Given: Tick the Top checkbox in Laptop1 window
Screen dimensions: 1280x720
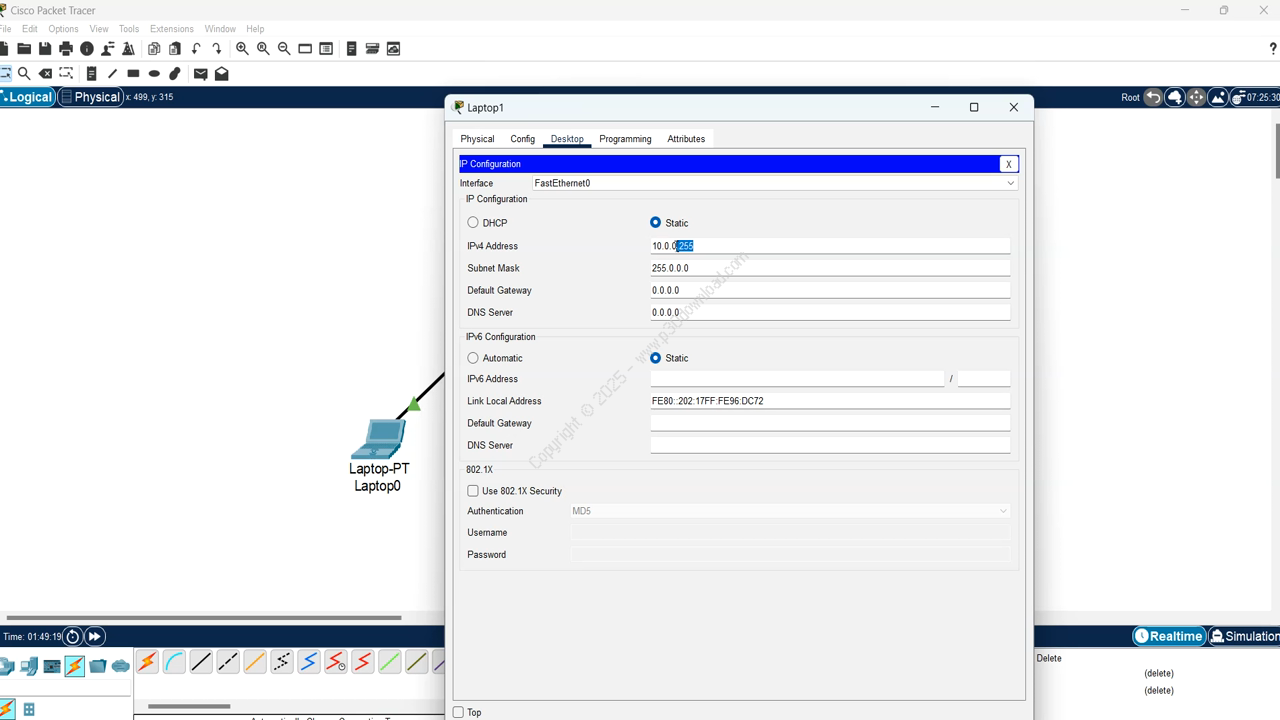Looking at the screenshot, I should [458, 712].
